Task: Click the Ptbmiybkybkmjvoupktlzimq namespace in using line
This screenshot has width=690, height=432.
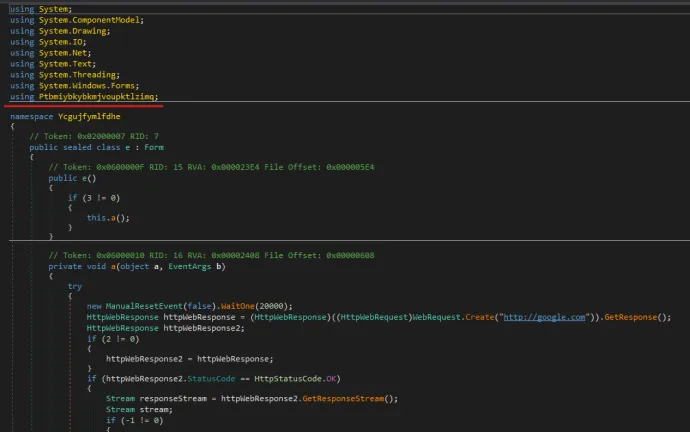Action: click(96, 96)
